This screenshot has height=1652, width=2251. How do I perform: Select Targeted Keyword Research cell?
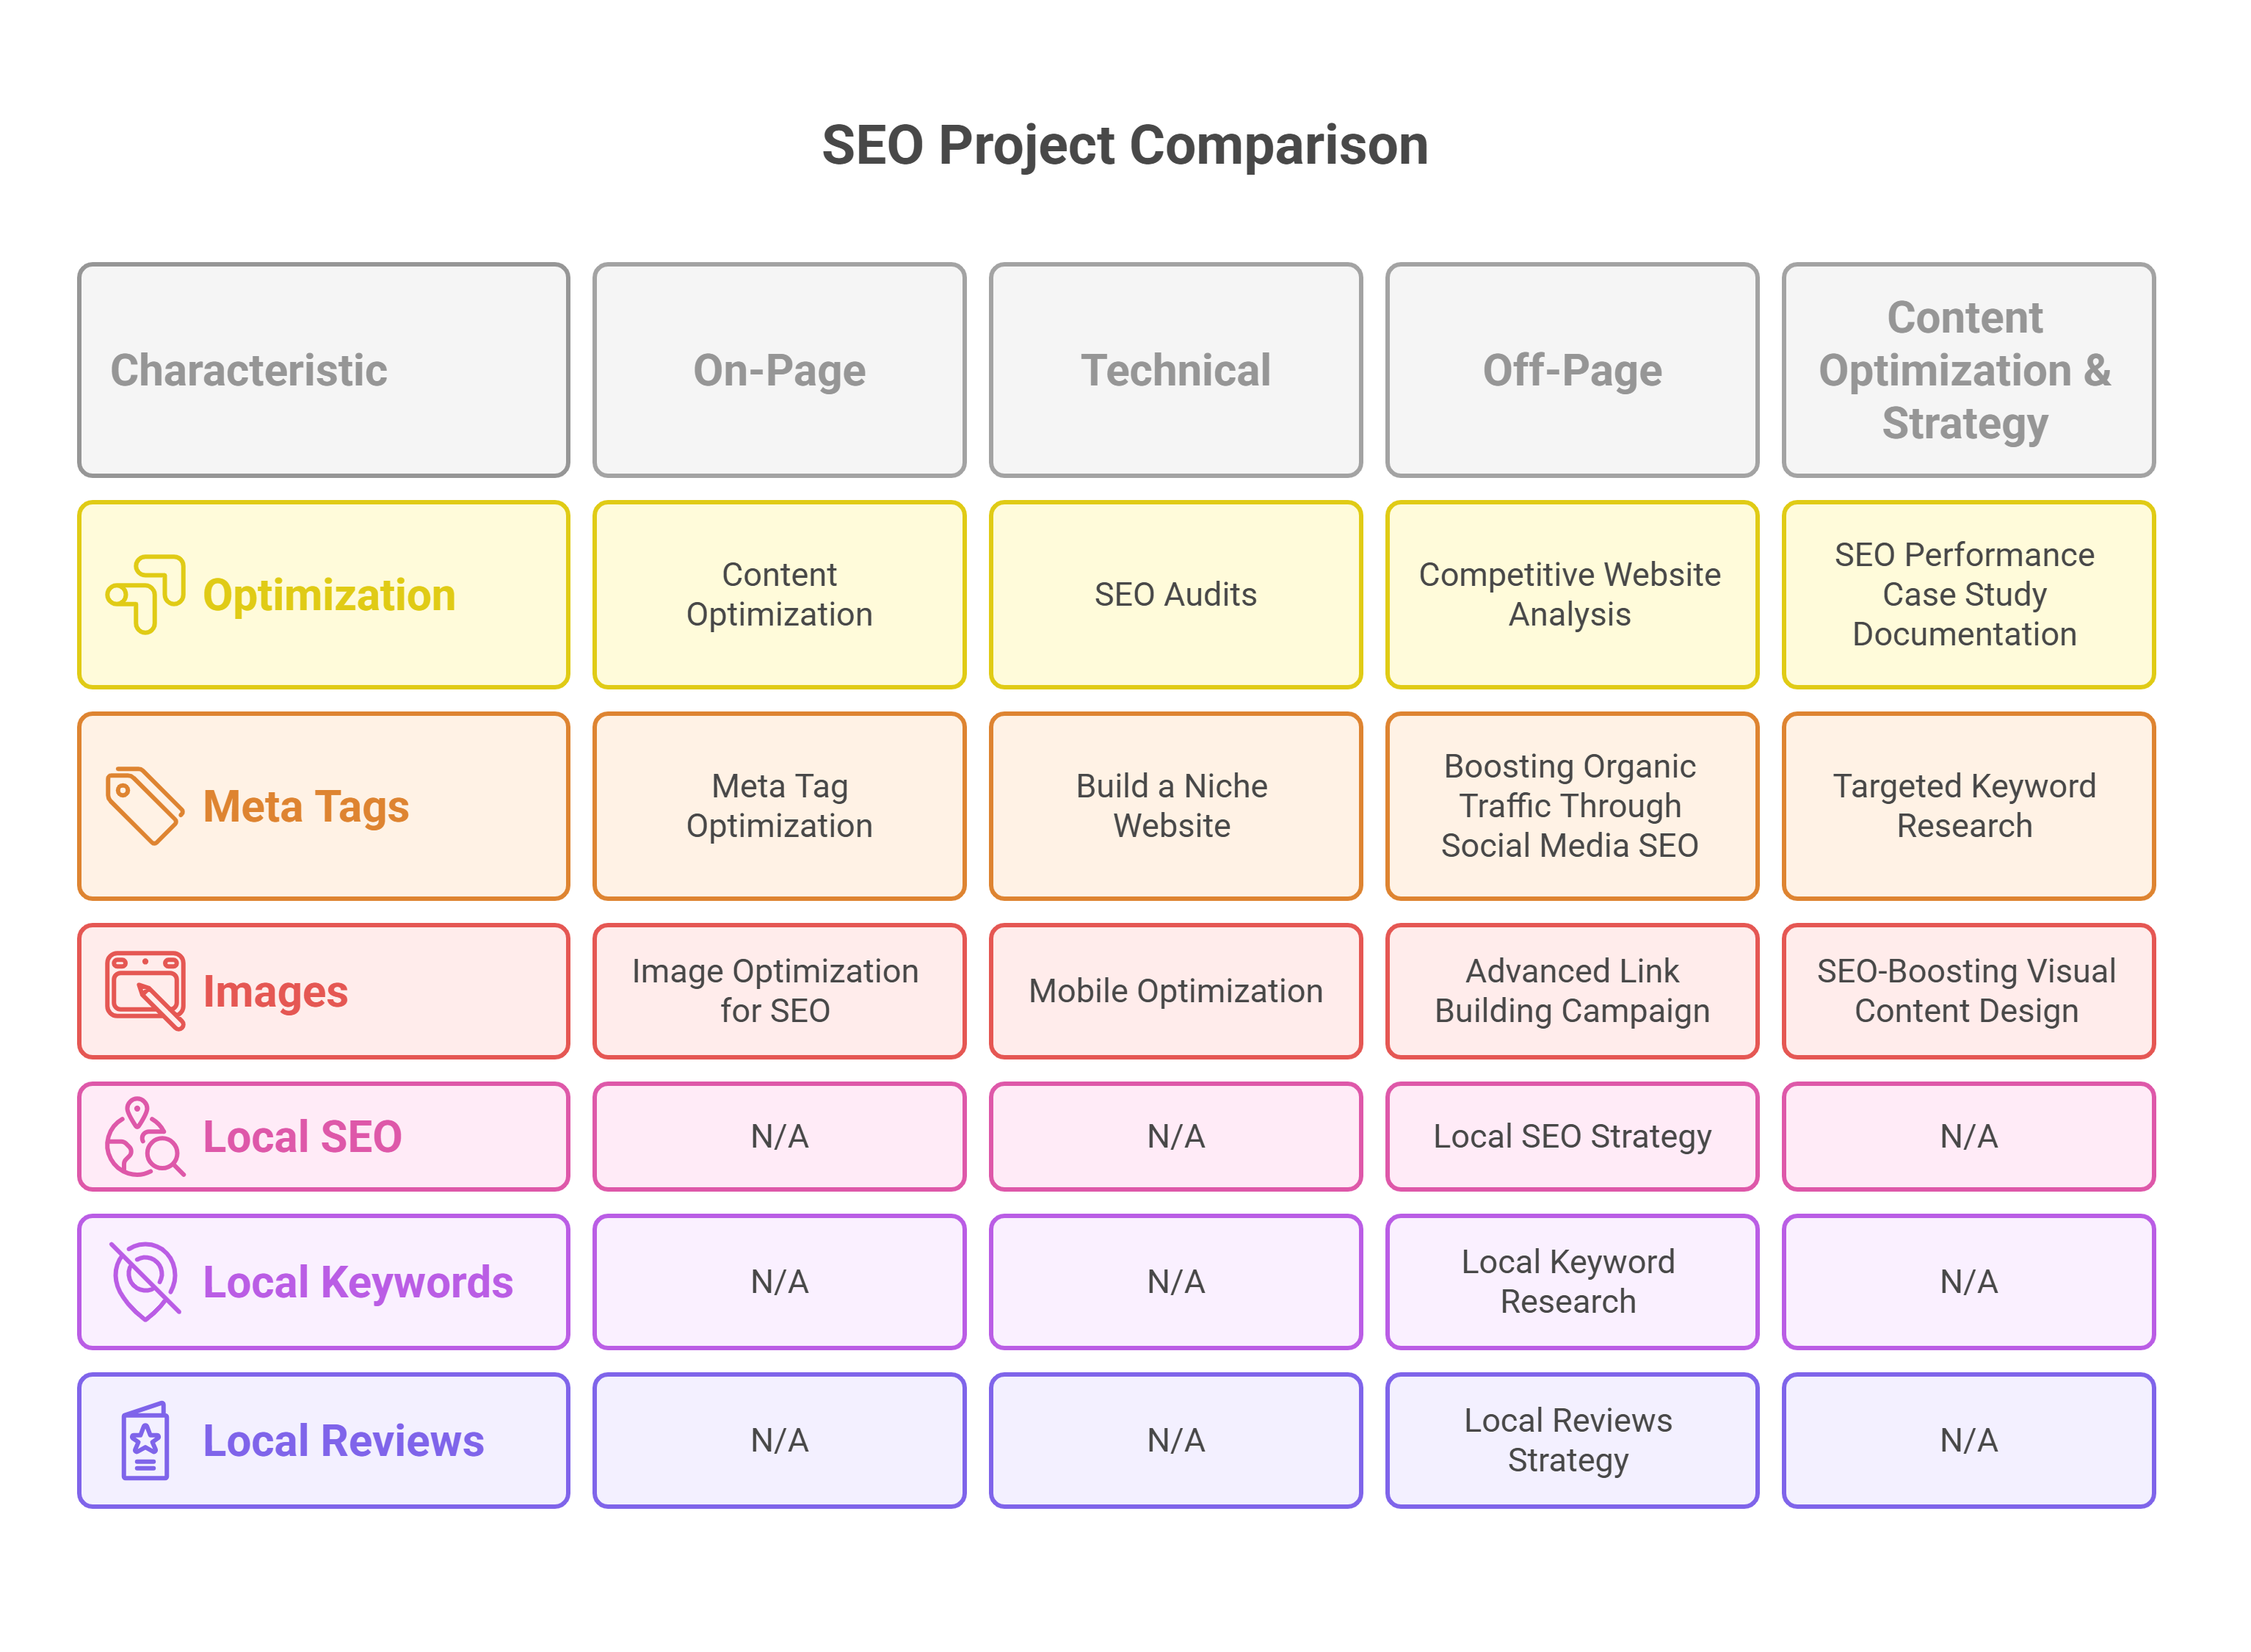1967,805
